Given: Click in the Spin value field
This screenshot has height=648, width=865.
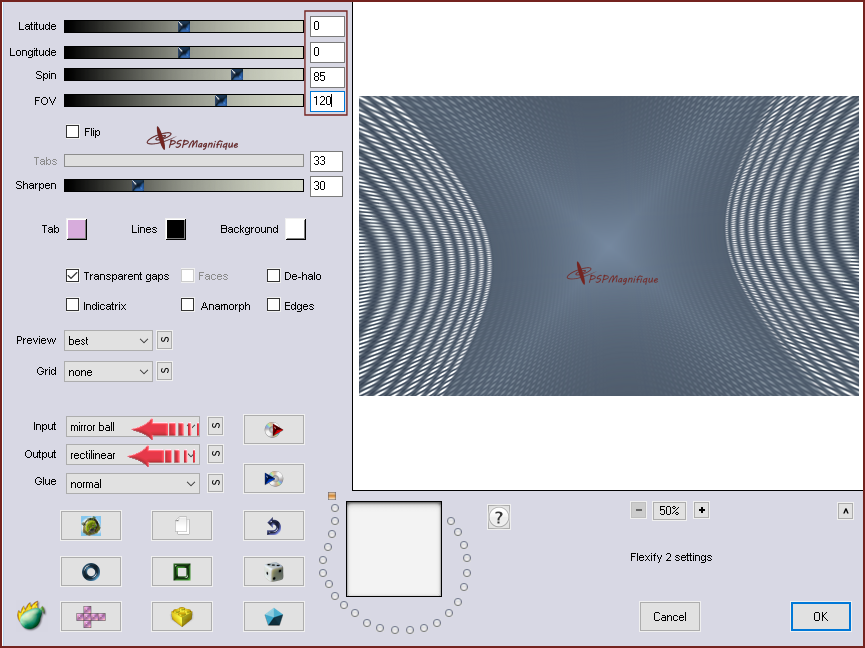Looking at the screenshot, I should 327,77.
